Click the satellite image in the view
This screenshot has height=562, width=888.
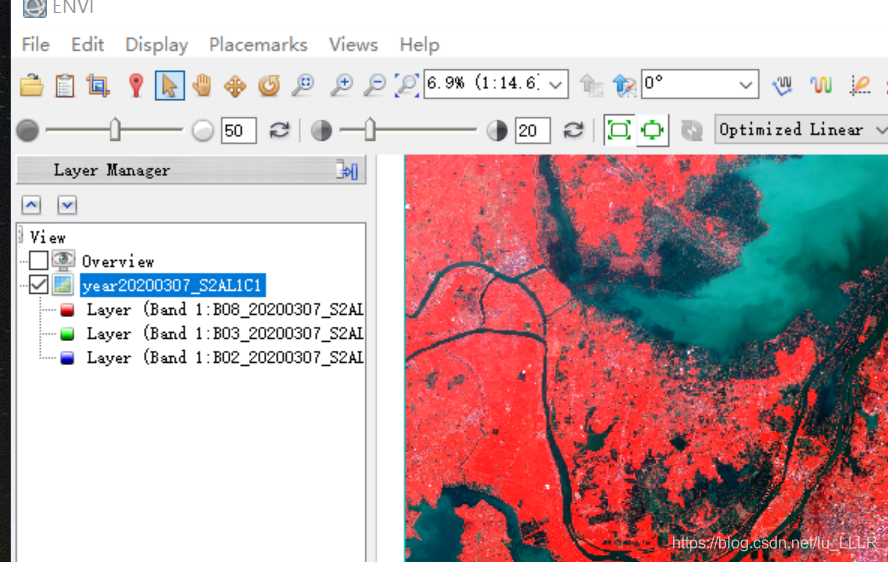pyautogui.click(x=646, y=358)
